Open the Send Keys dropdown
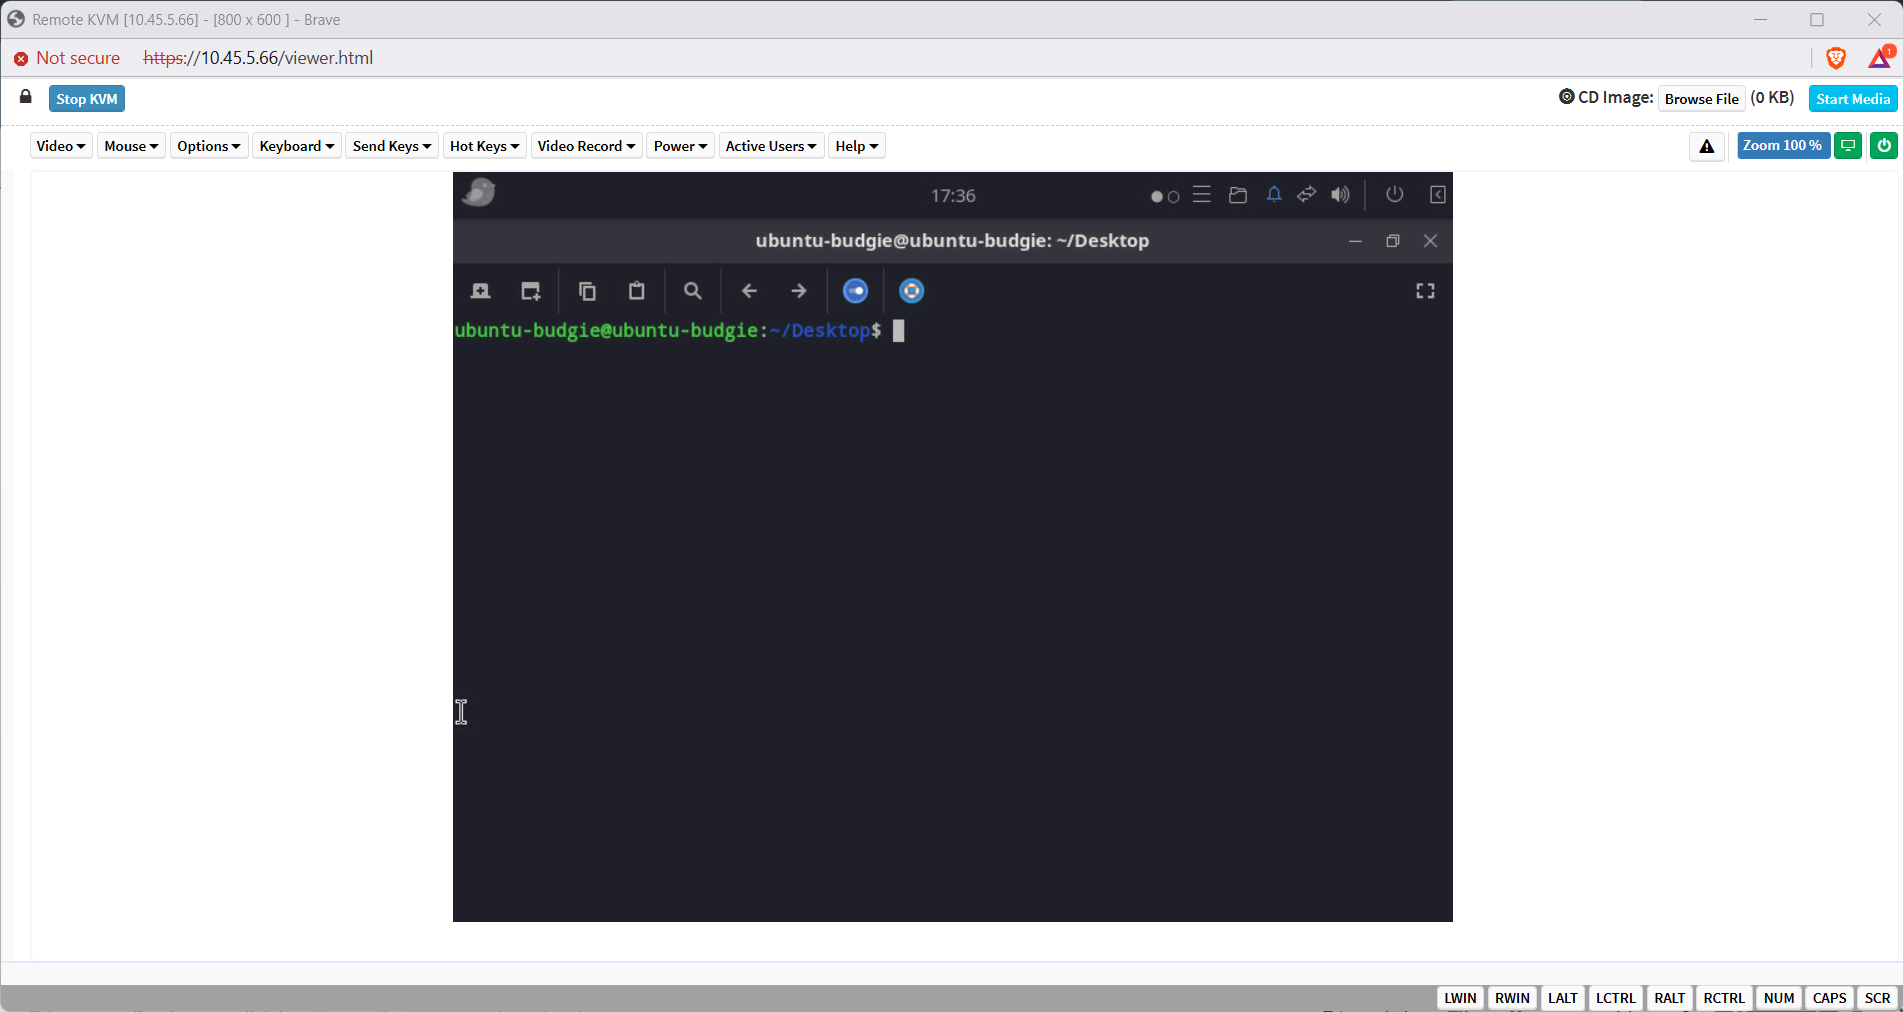Screen dimensions: 1903x1012 pos(391,146)
